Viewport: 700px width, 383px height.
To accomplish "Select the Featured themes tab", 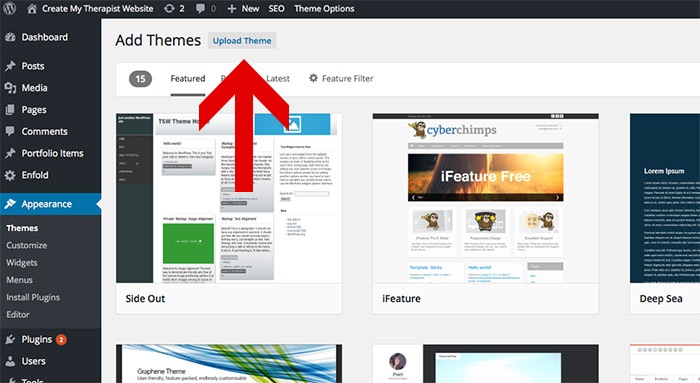I will 188,79.
